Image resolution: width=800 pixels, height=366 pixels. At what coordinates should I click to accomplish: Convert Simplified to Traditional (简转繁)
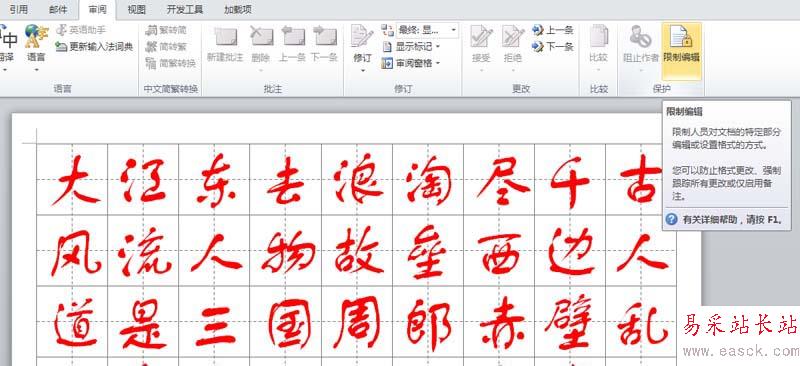tap(166, 47)
